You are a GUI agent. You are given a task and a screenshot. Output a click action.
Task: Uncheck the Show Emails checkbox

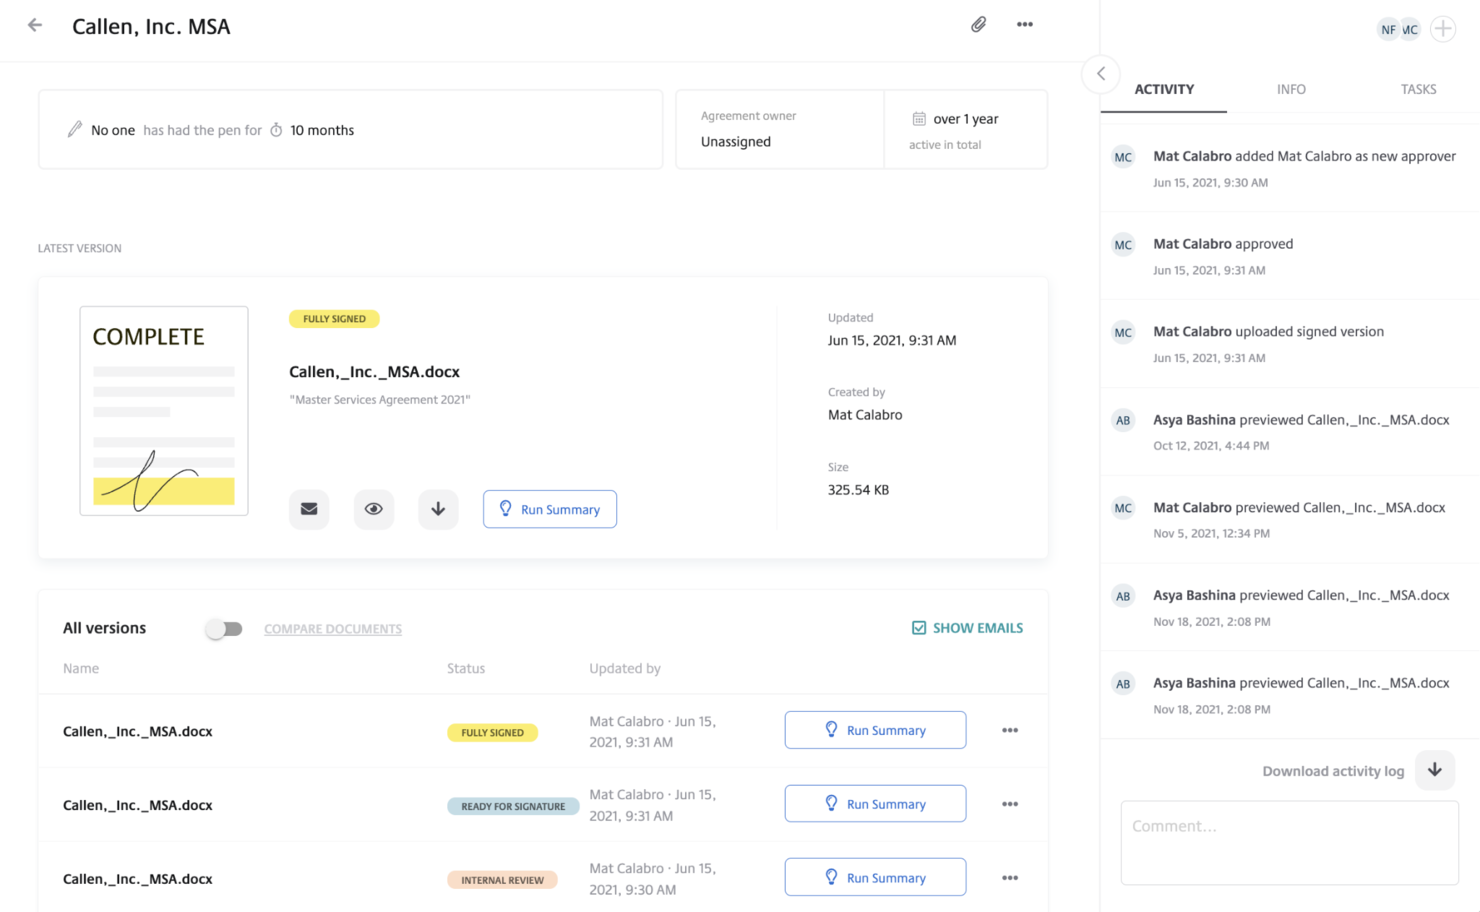click(x=918, y=627)
